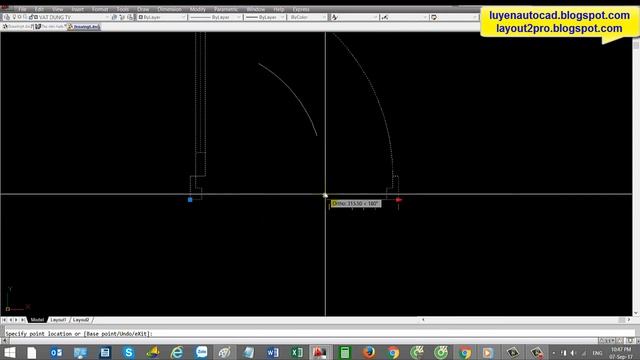The image size is (640, 360).
Task: Open the Dimension menu
Action: coord(169,9)
